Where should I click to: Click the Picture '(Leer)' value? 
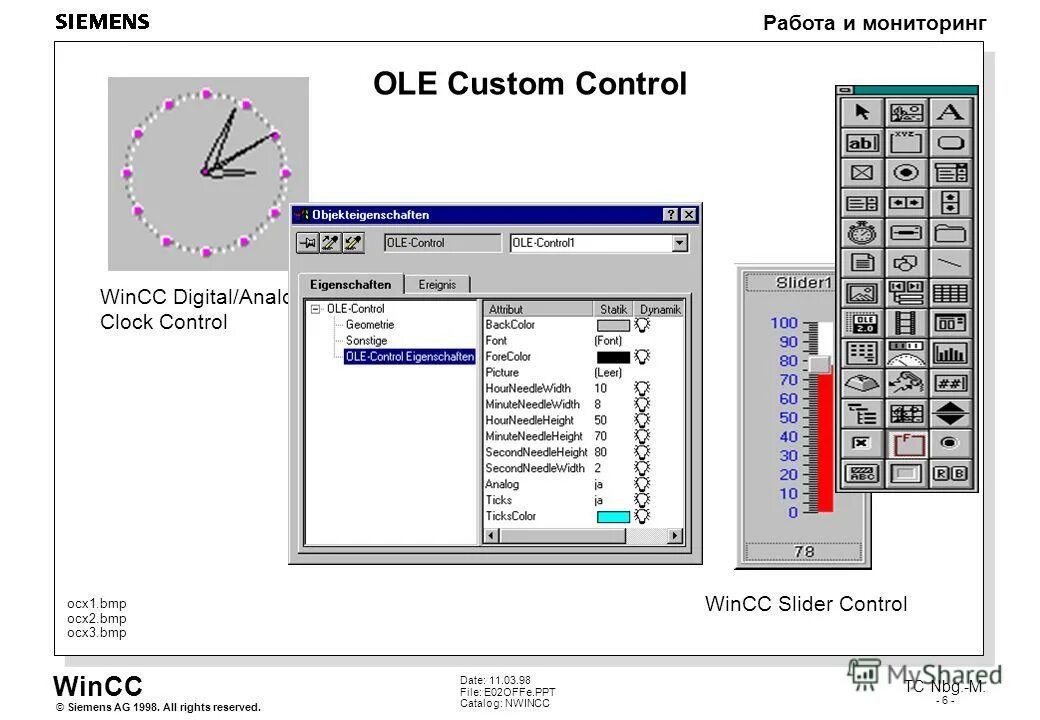[x=608, y=373]
